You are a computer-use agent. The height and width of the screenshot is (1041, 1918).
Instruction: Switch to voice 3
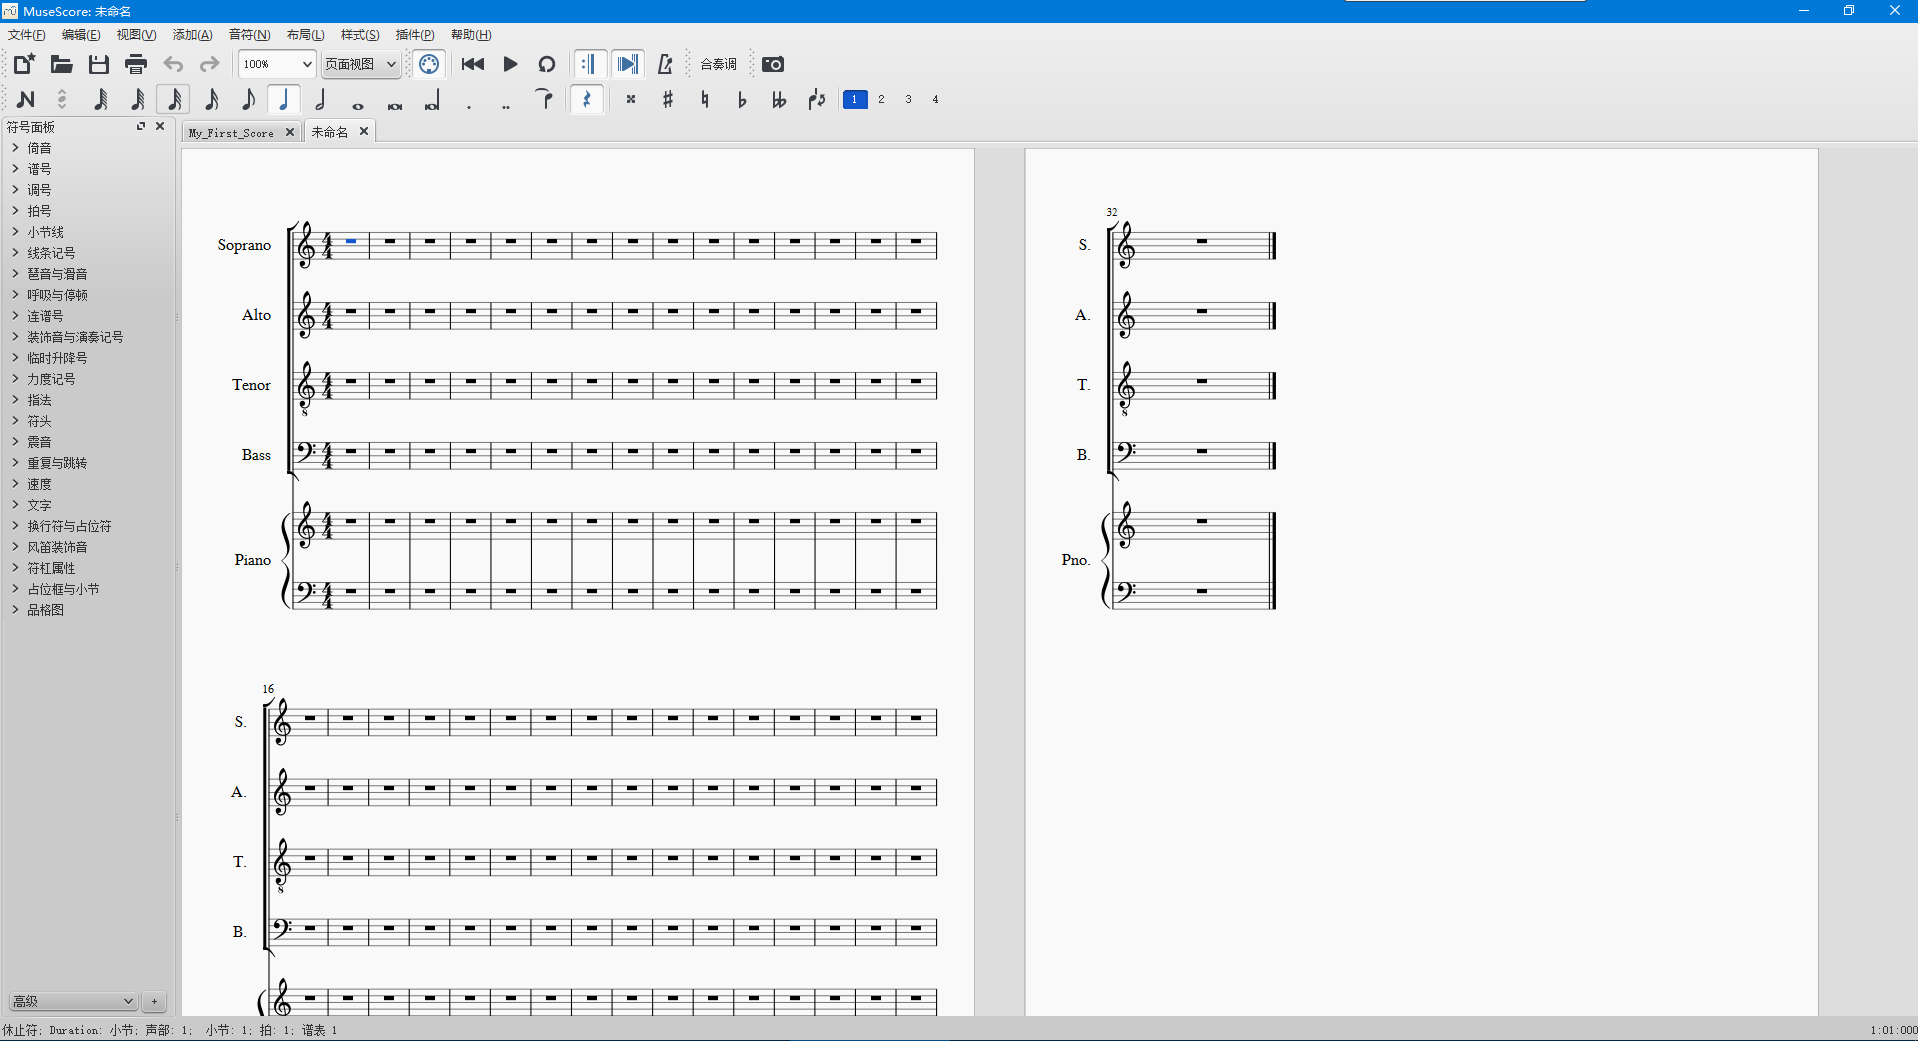point(909,99)
